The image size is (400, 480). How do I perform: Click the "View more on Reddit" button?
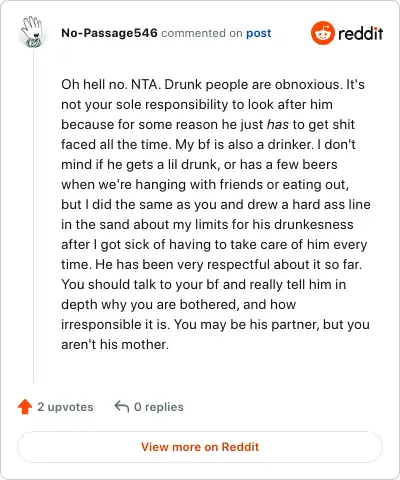pos(200,447)
